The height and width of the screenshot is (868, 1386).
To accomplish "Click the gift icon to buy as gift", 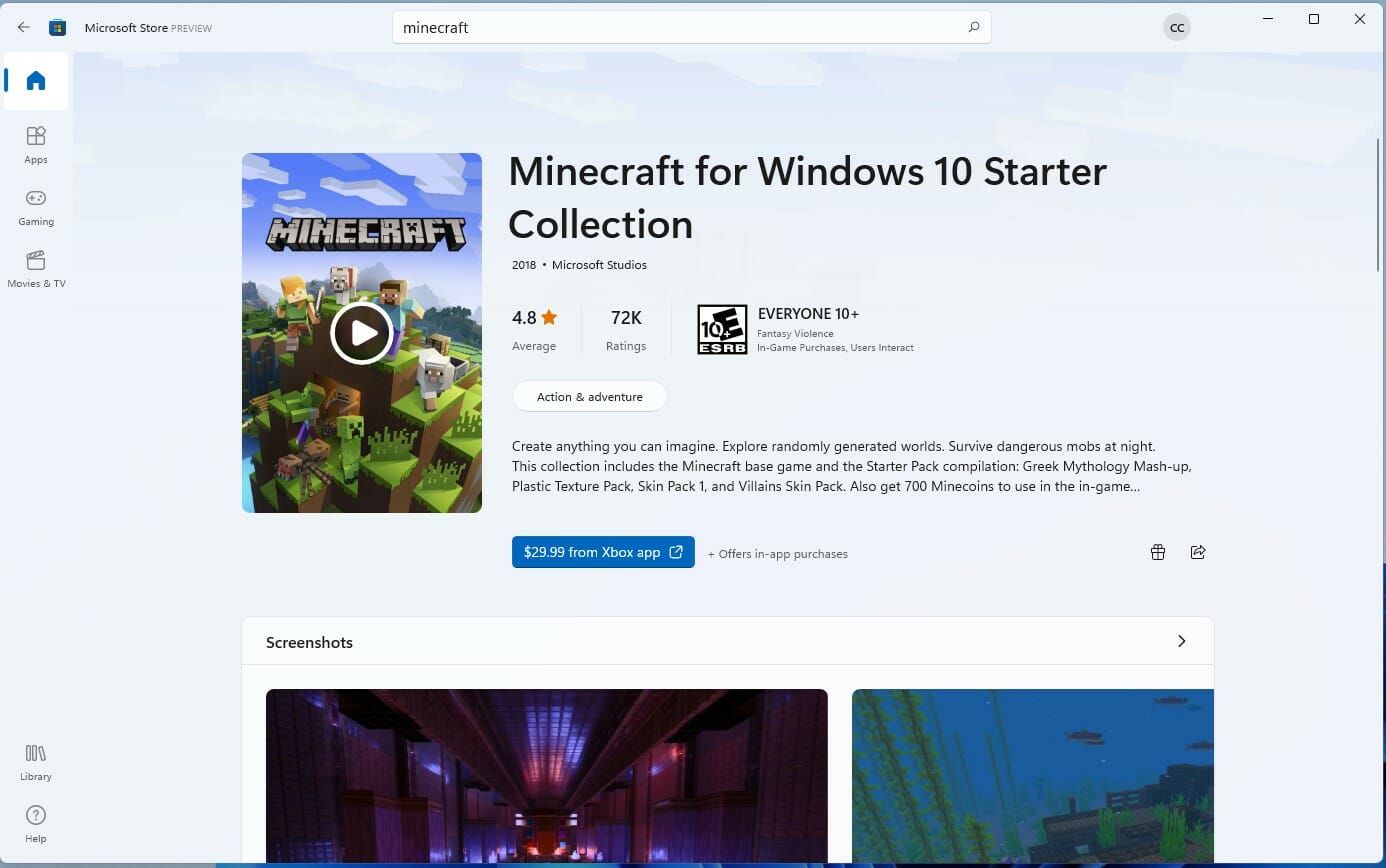I will [1158, 552].
